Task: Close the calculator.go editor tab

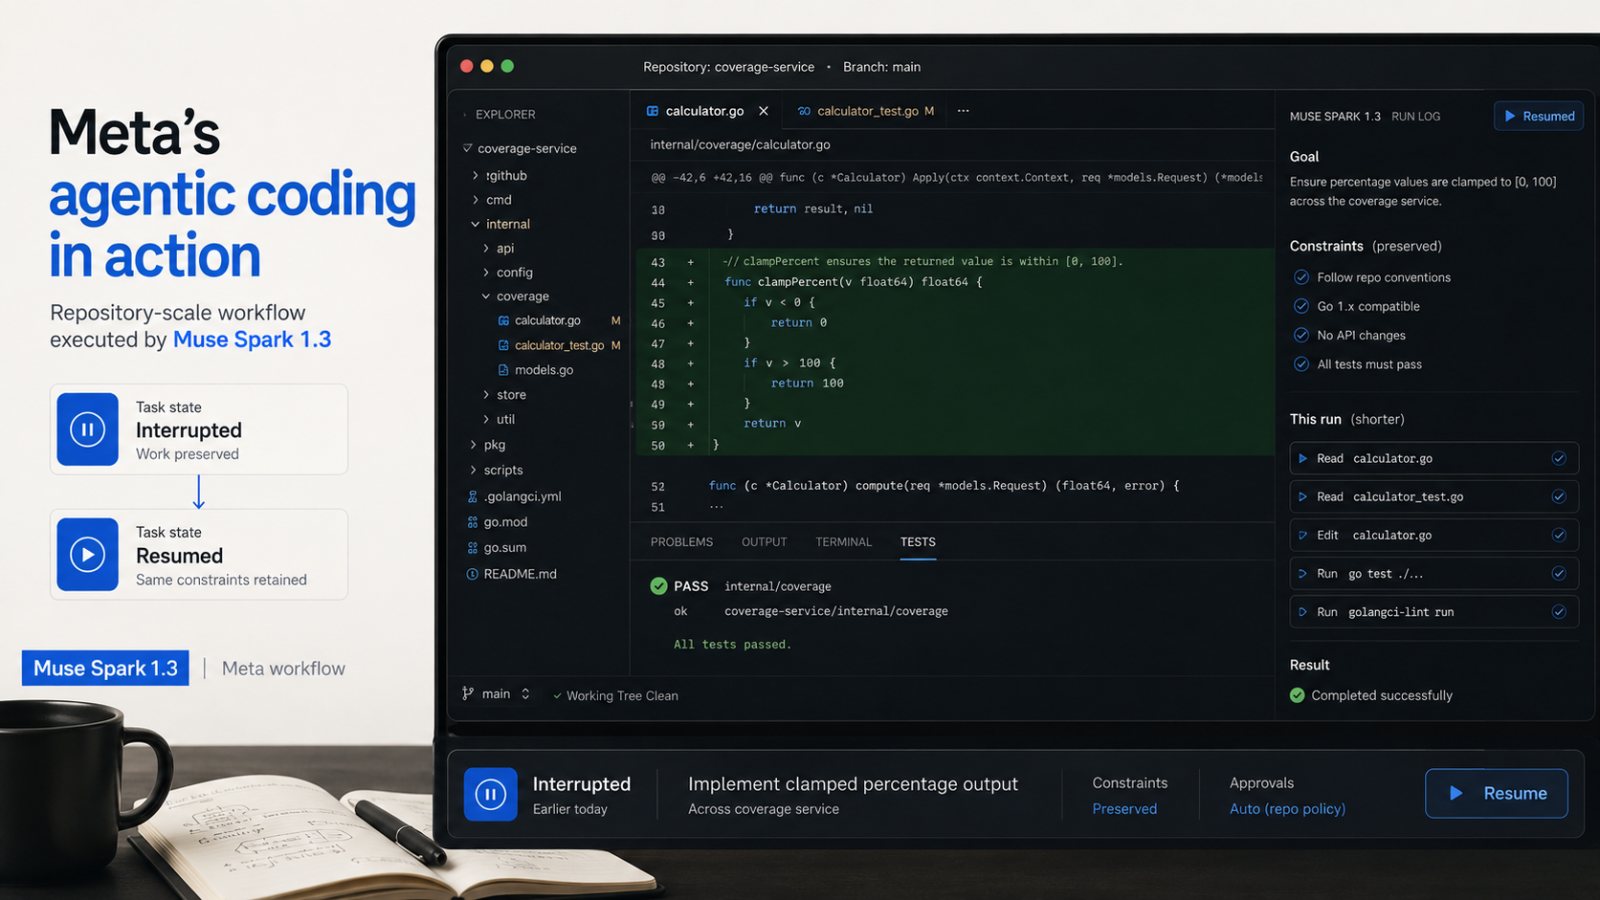Action: click(x=763, y=111)
